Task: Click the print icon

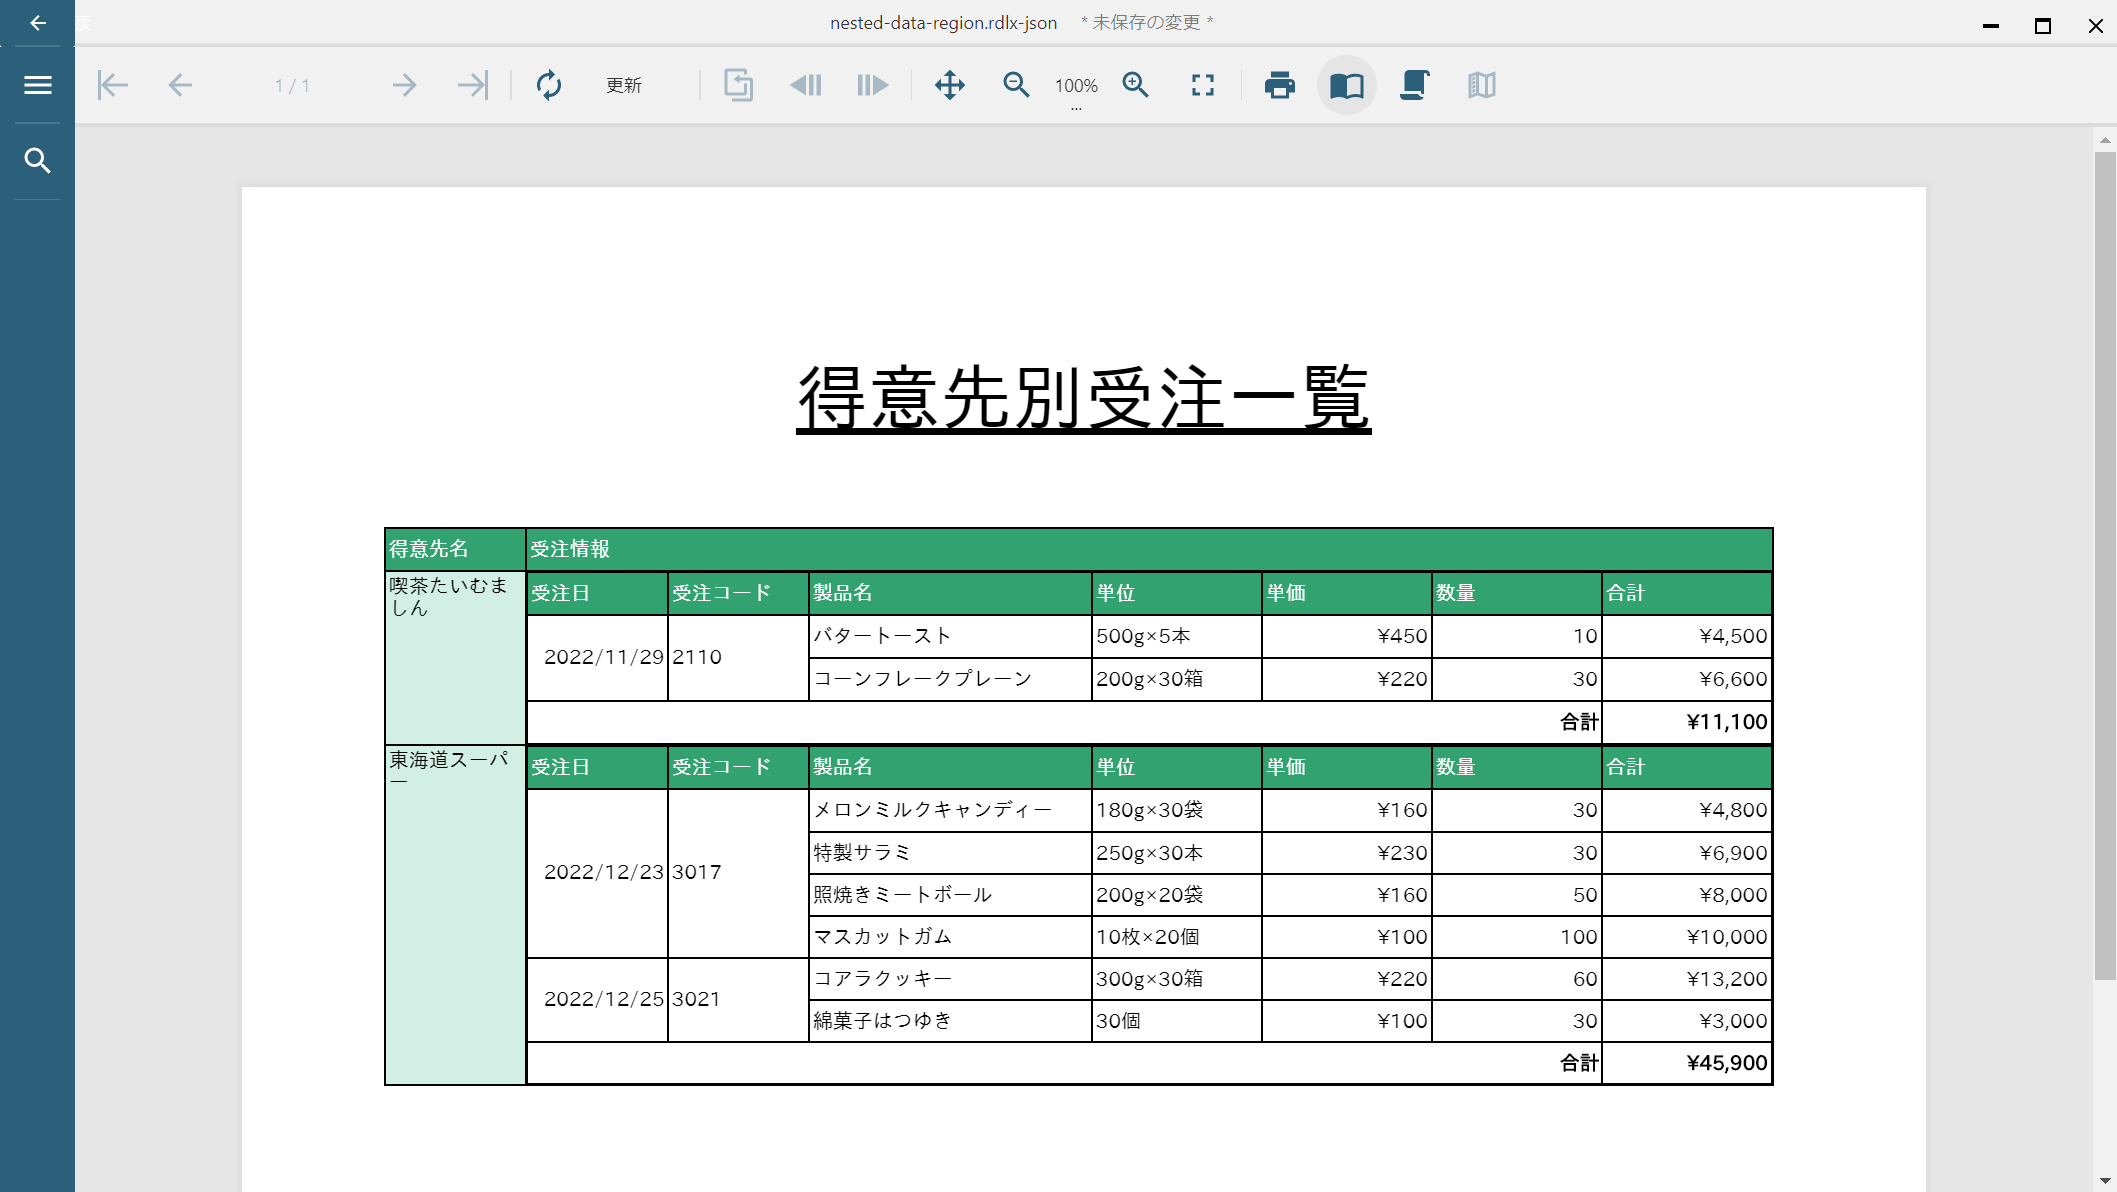Action: point(1280,85)
